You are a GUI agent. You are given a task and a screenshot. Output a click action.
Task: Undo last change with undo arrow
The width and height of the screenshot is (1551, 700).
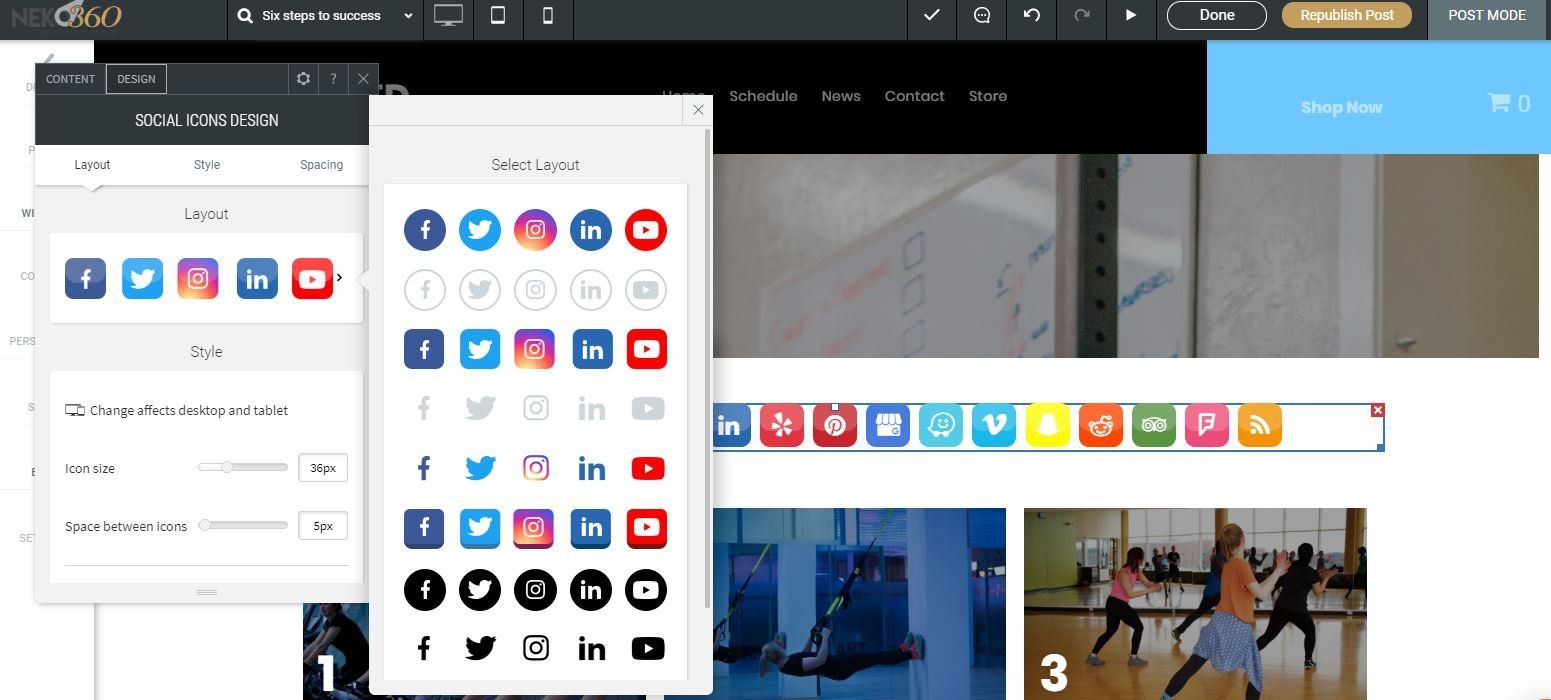[1032, 15]
